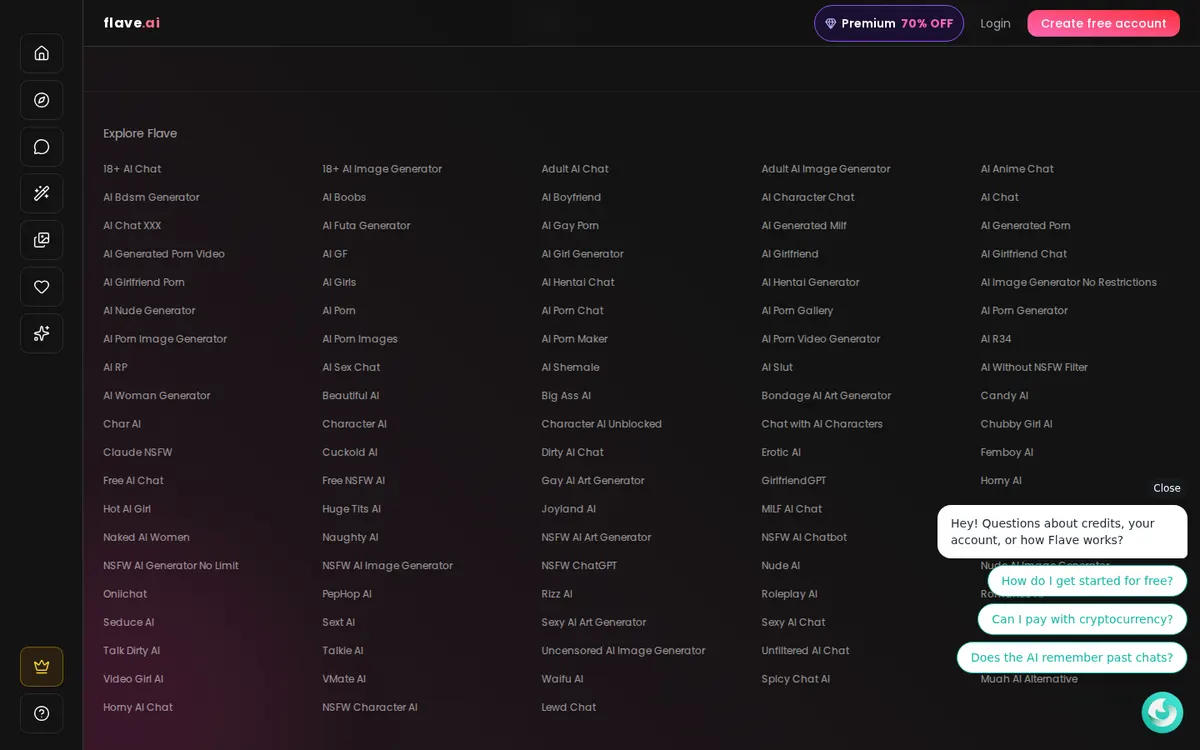This screenshot has height=750, width=1200.
Task: Open the Talk Dirty AI link
Action: click(132, 651)
